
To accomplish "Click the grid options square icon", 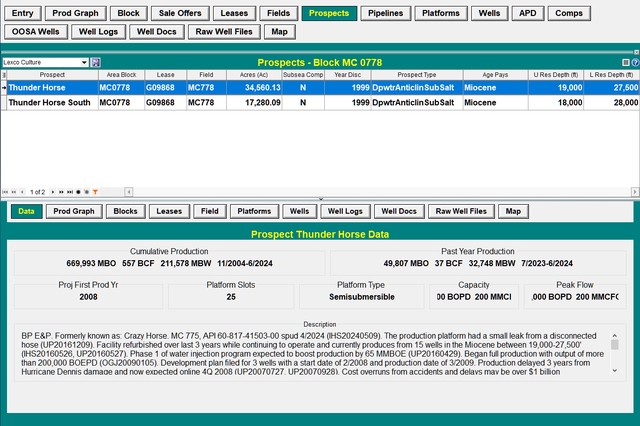I will click(626, 62).
